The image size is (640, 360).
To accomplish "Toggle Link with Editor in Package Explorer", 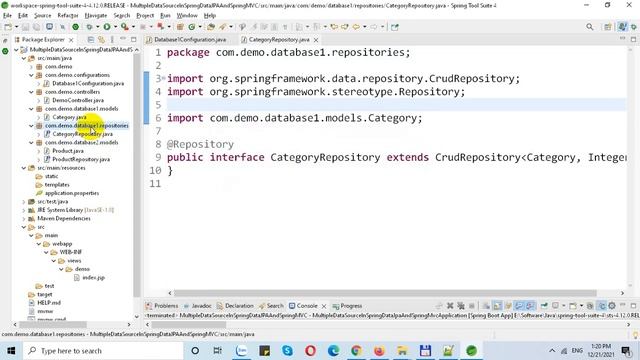I will pos(101,40).
